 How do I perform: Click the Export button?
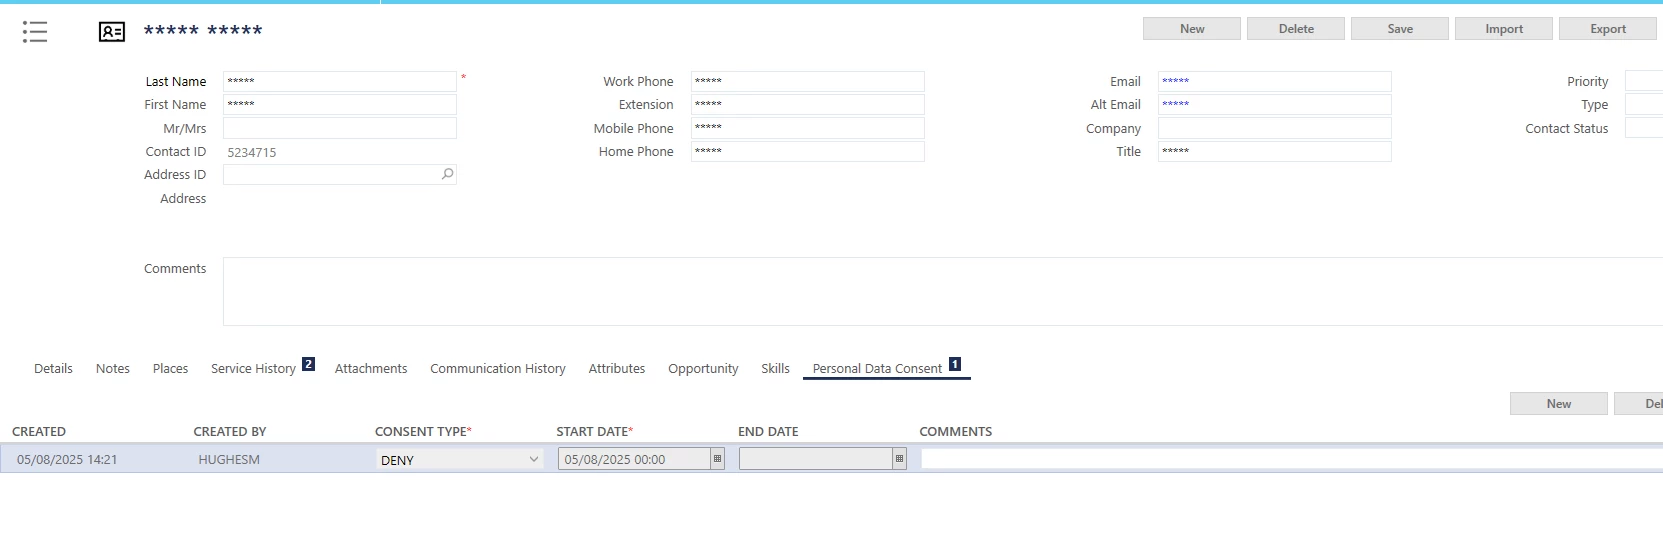point(1608,29)
